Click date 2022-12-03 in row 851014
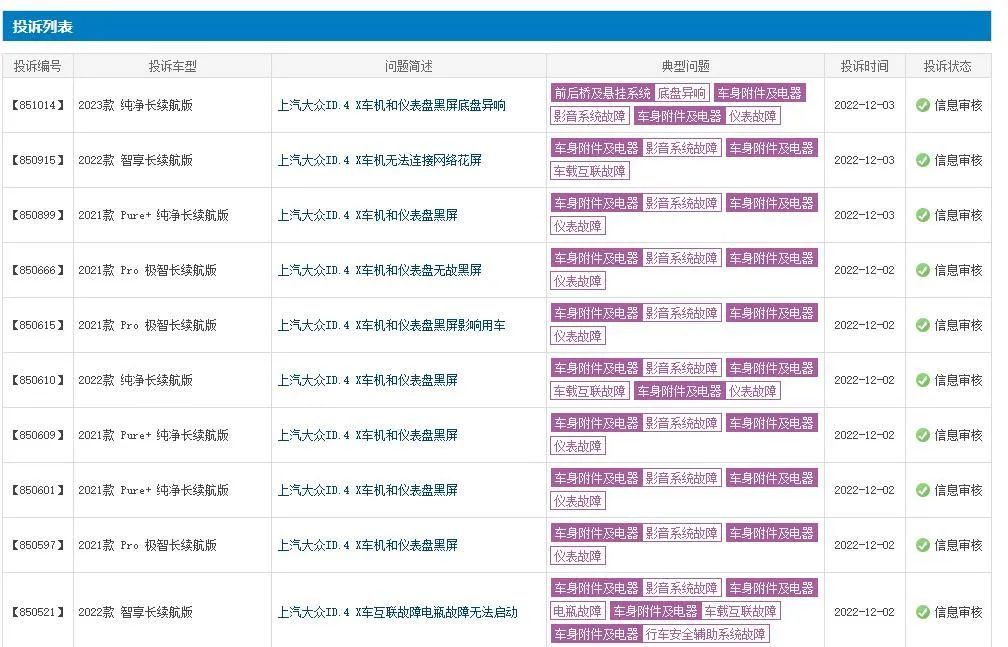 864,105
